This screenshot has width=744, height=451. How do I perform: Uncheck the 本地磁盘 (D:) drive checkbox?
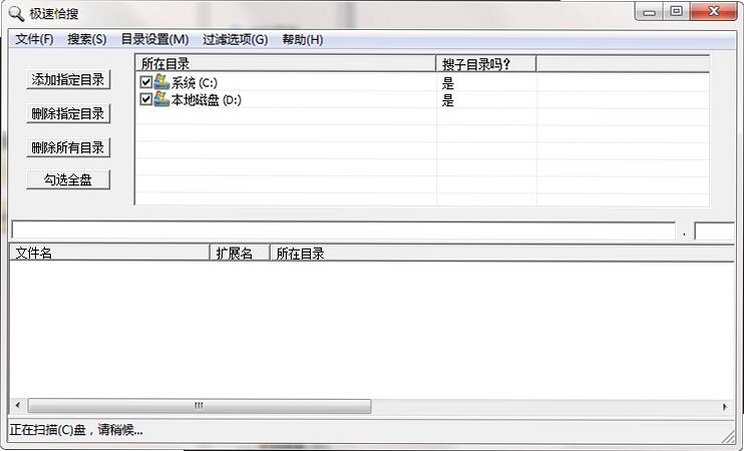tap(146, 100)
